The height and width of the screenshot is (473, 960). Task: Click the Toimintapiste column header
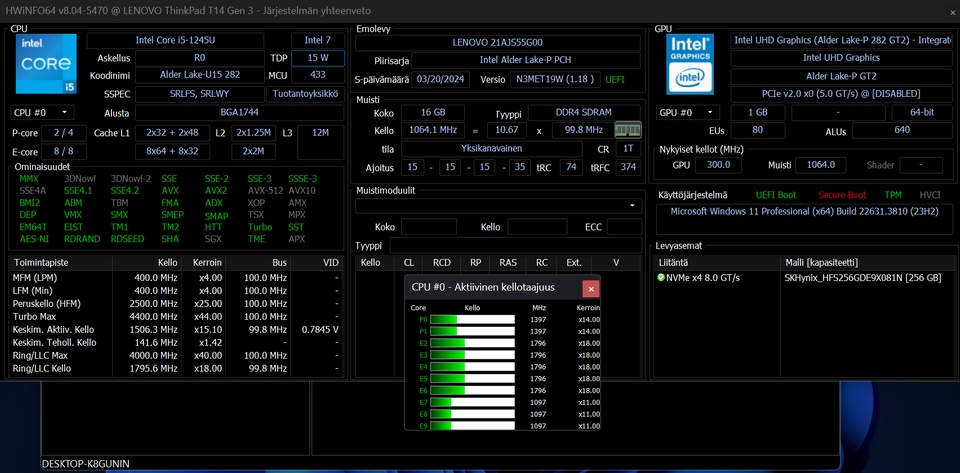pos(42,262)
